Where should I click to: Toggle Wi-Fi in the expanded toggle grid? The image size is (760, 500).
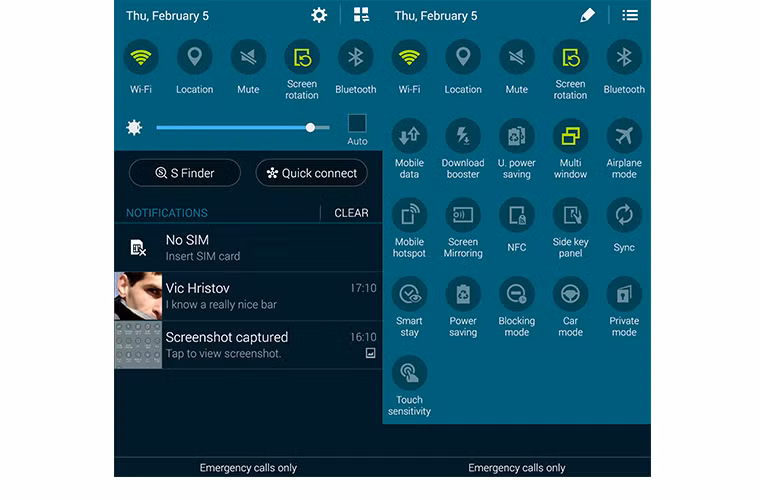[x=409, y=57]
